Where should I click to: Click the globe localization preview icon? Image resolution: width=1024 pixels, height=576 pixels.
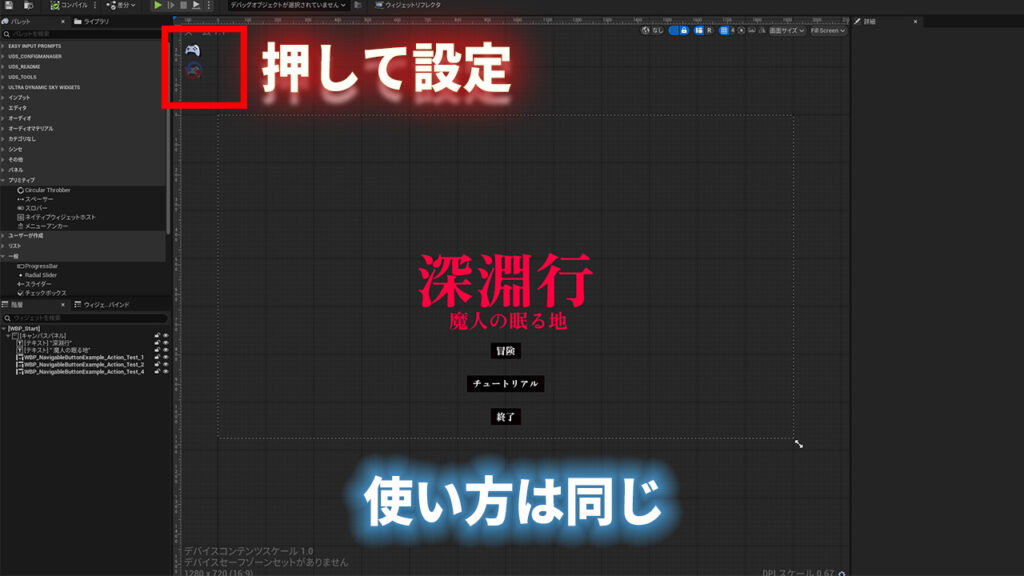click(644, 31)
